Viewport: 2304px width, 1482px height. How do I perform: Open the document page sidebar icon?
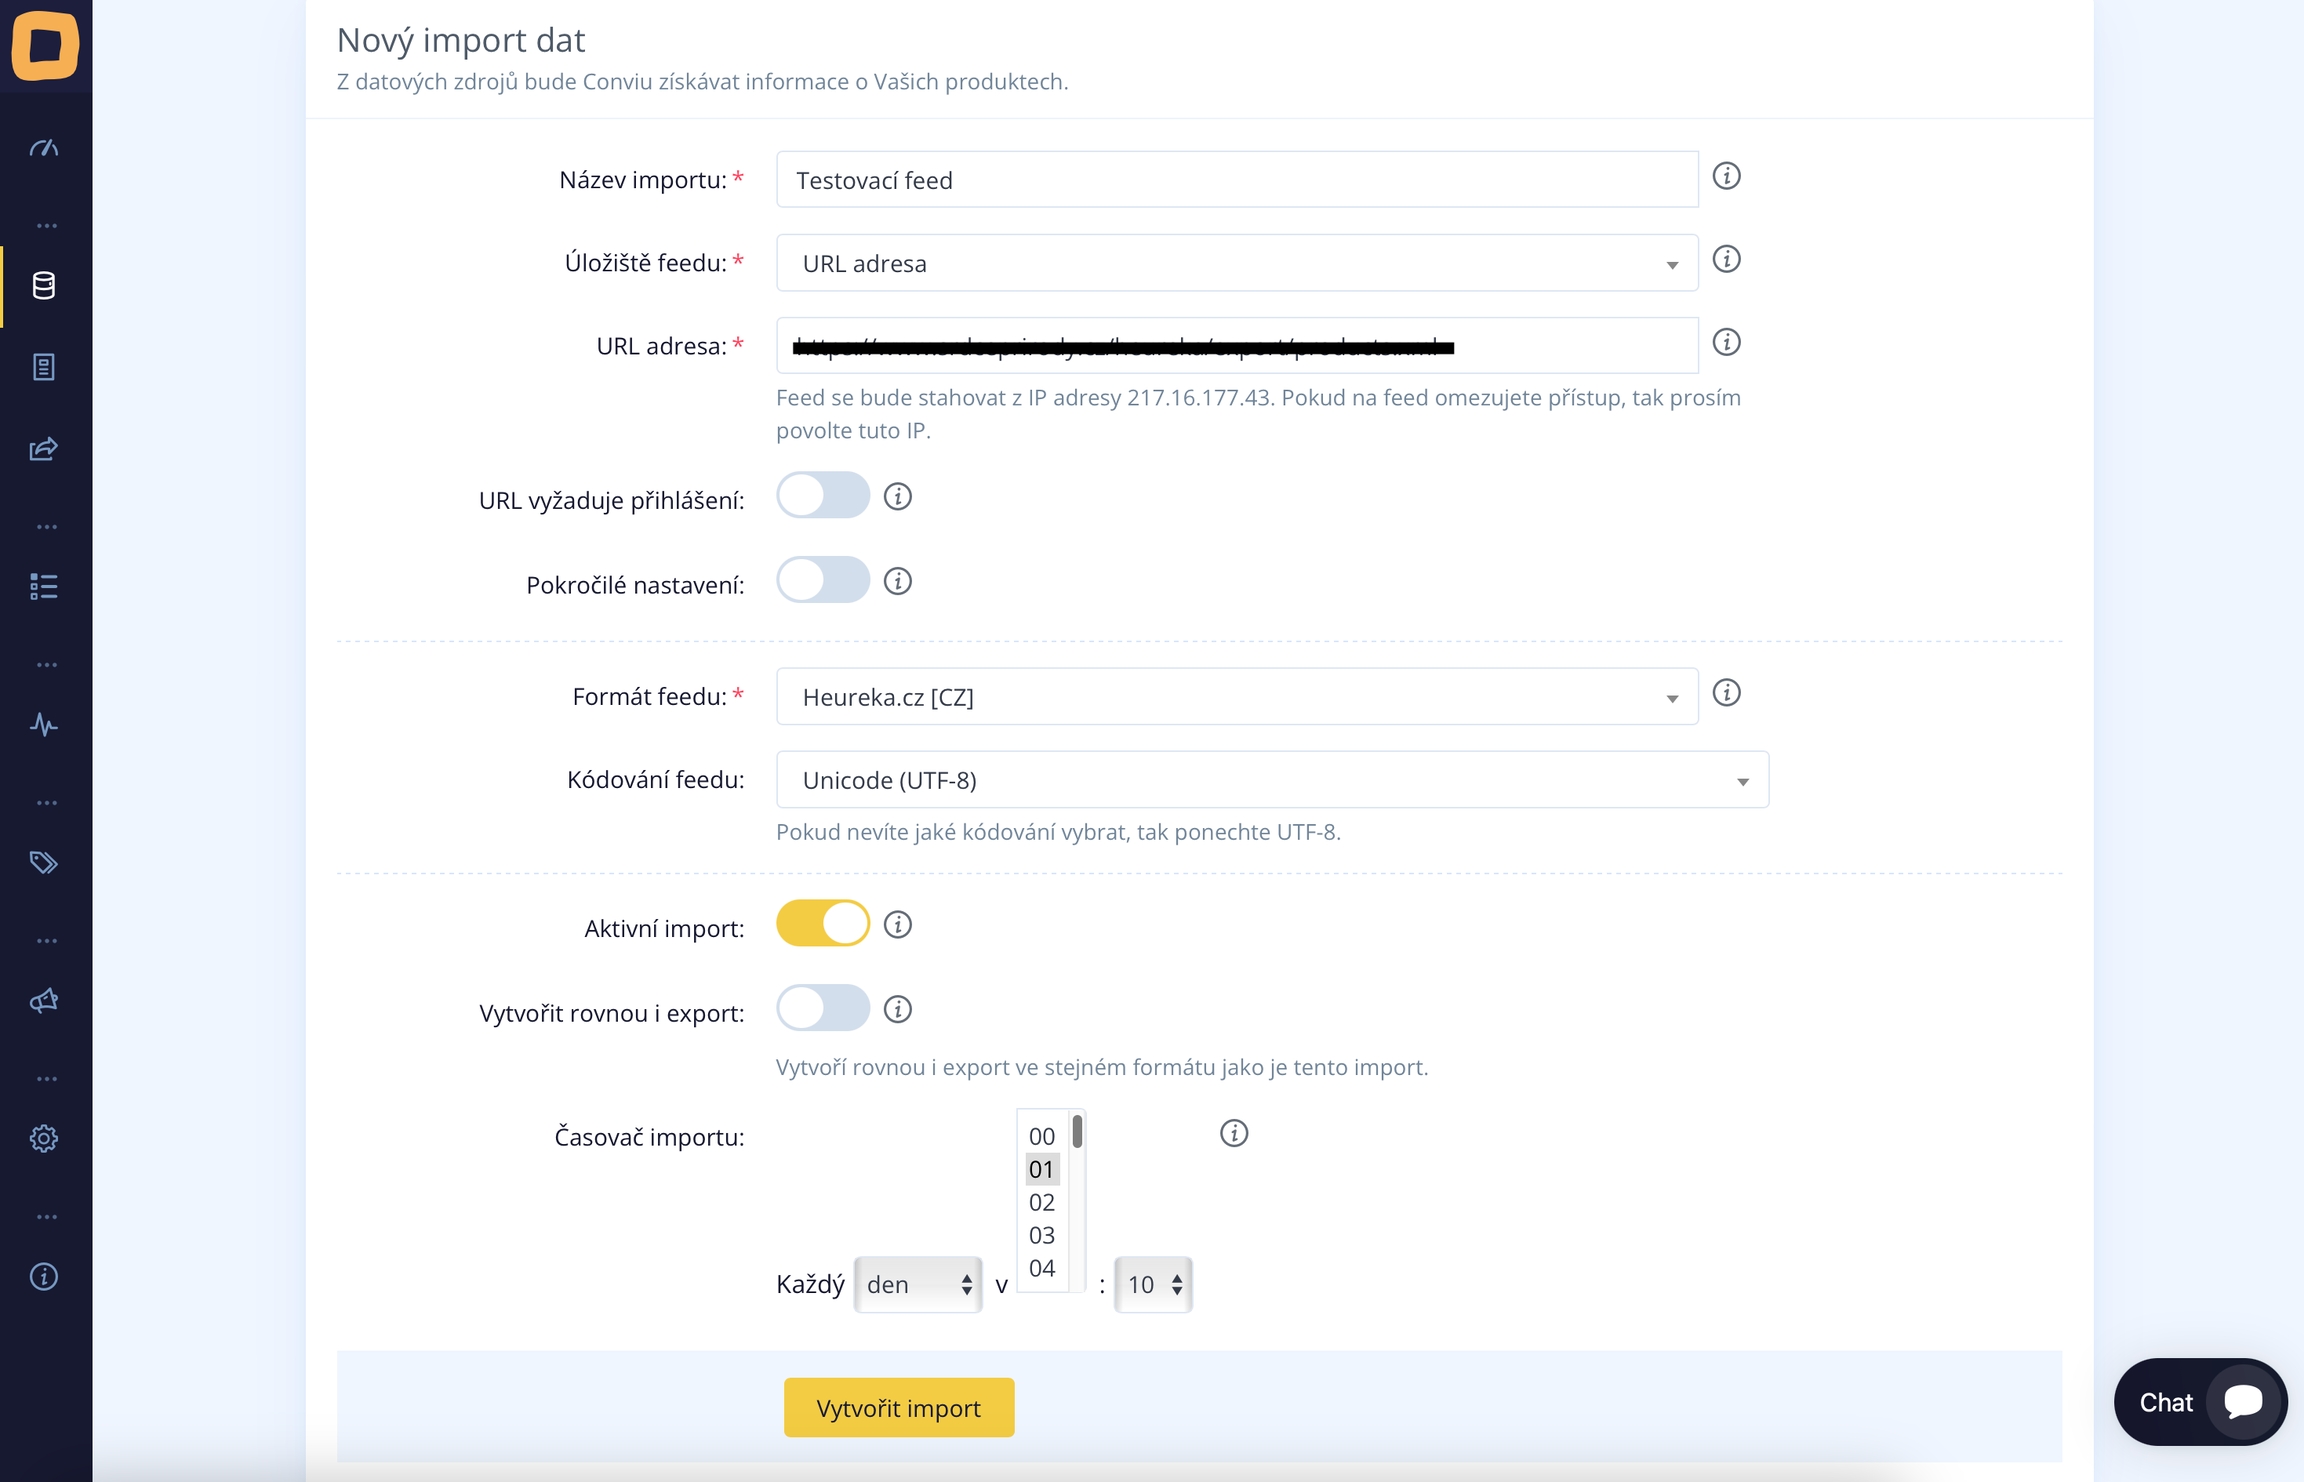pos(44,367)
